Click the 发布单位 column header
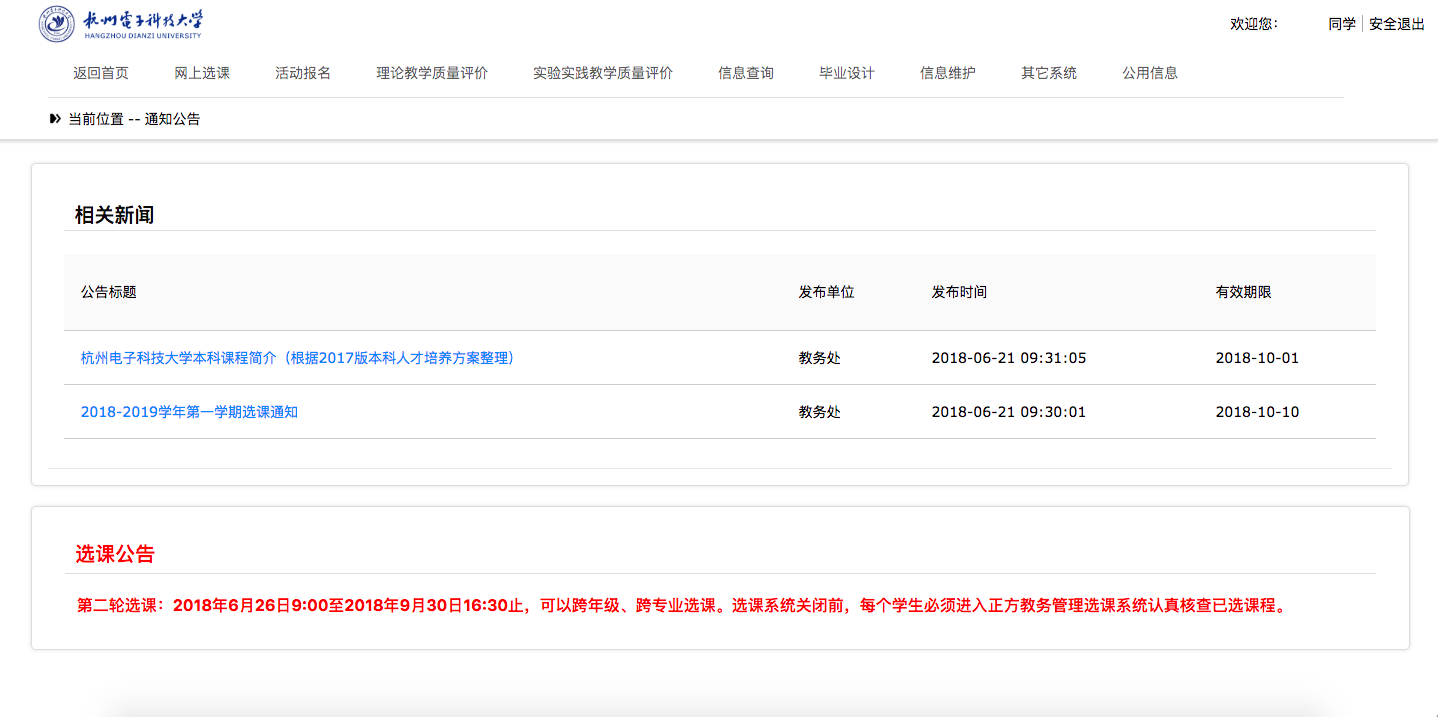 pyautogui.click(x=826, y=292)
